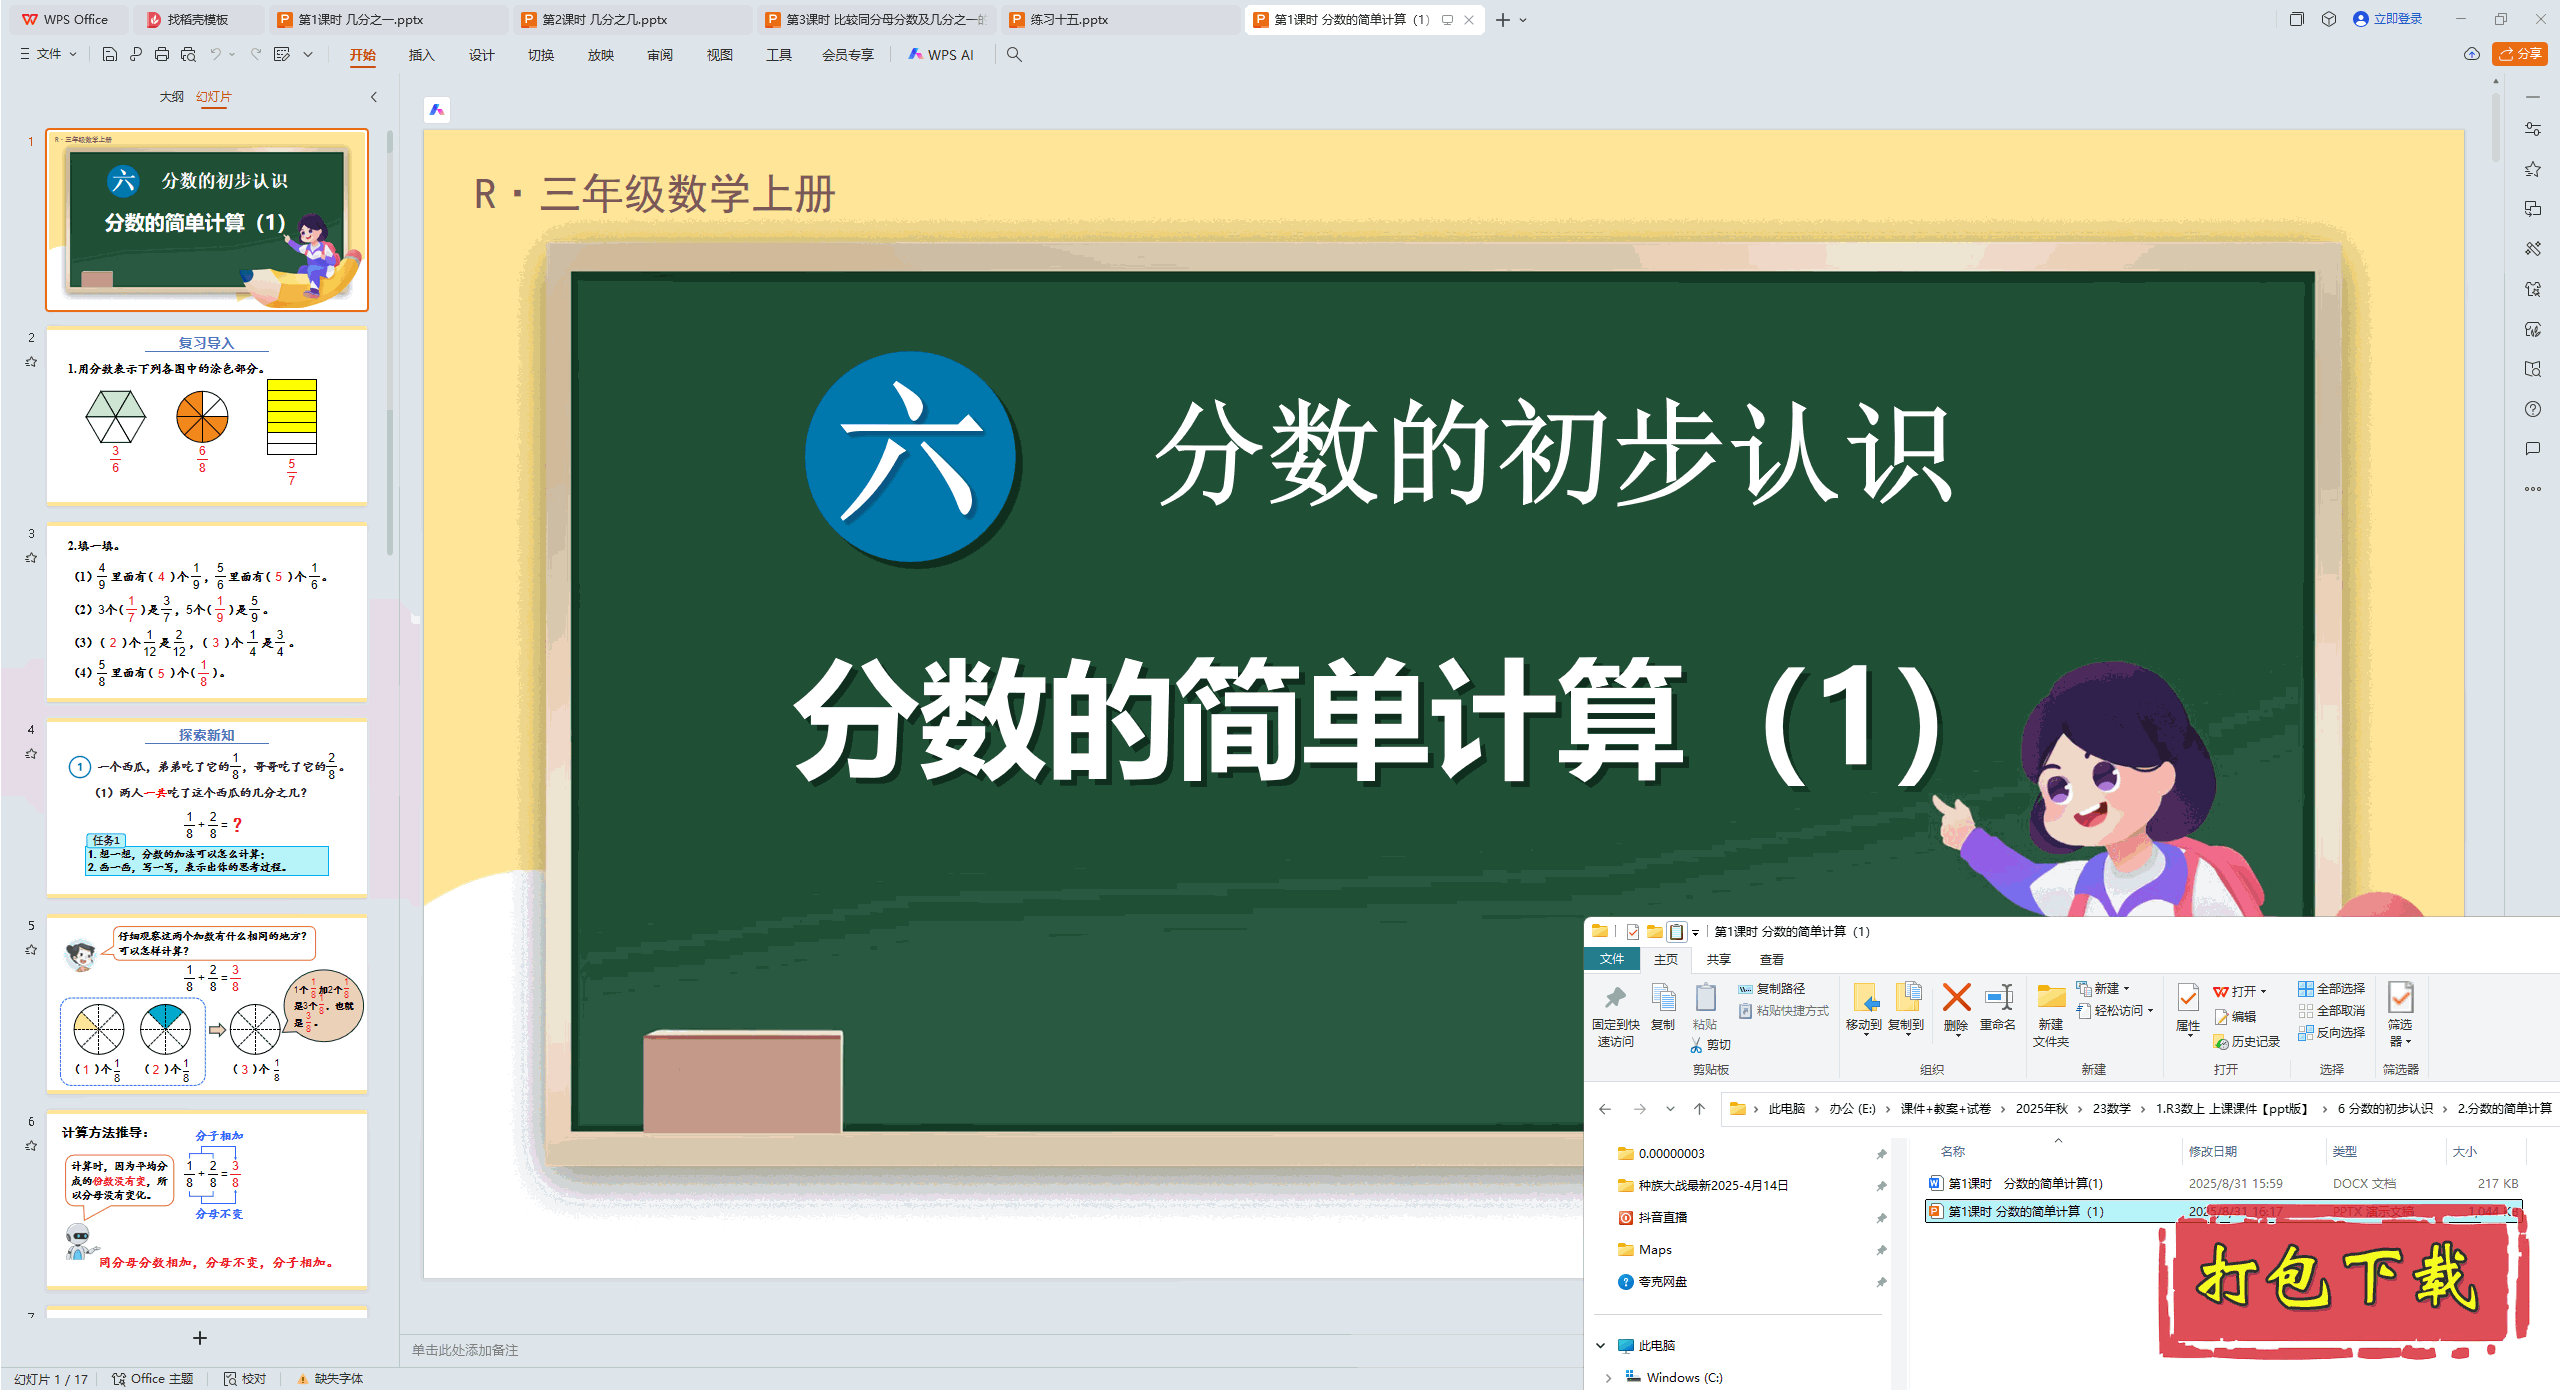
Task: Click the 分享 share button
Action: pyautogui.click(x=2519, y=54)
